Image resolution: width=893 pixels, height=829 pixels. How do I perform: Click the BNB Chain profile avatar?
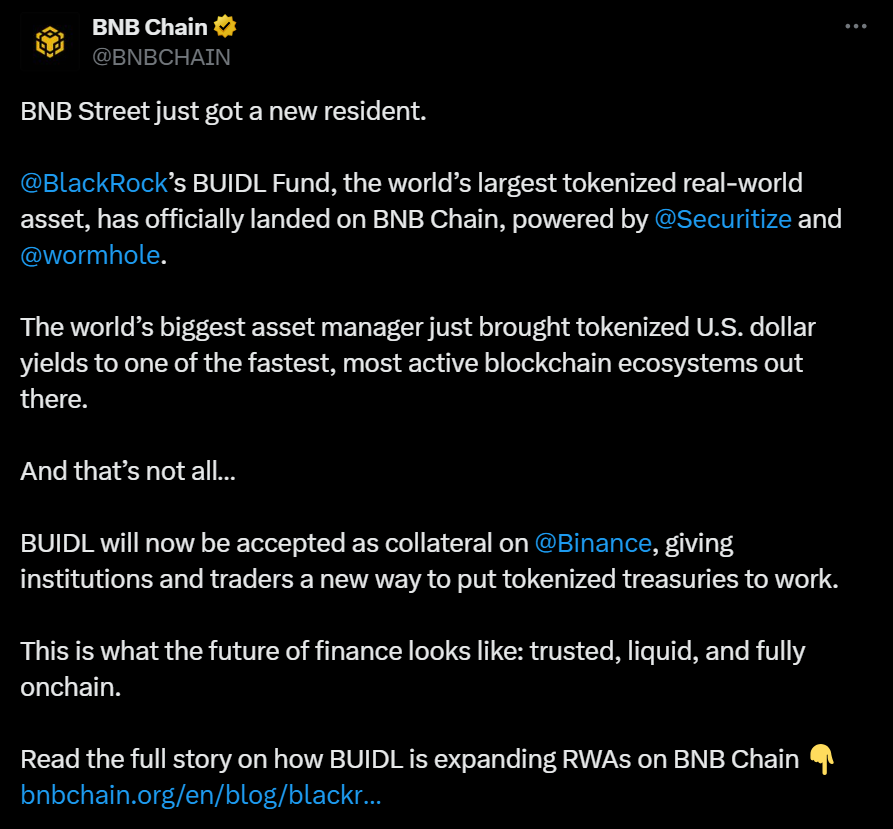point(50,41)
